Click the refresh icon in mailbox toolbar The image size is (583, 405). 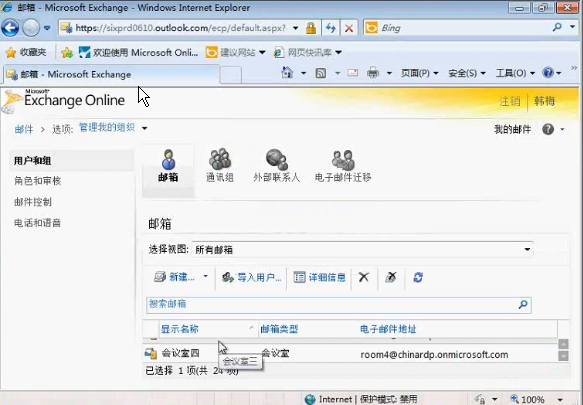[418, 277]
